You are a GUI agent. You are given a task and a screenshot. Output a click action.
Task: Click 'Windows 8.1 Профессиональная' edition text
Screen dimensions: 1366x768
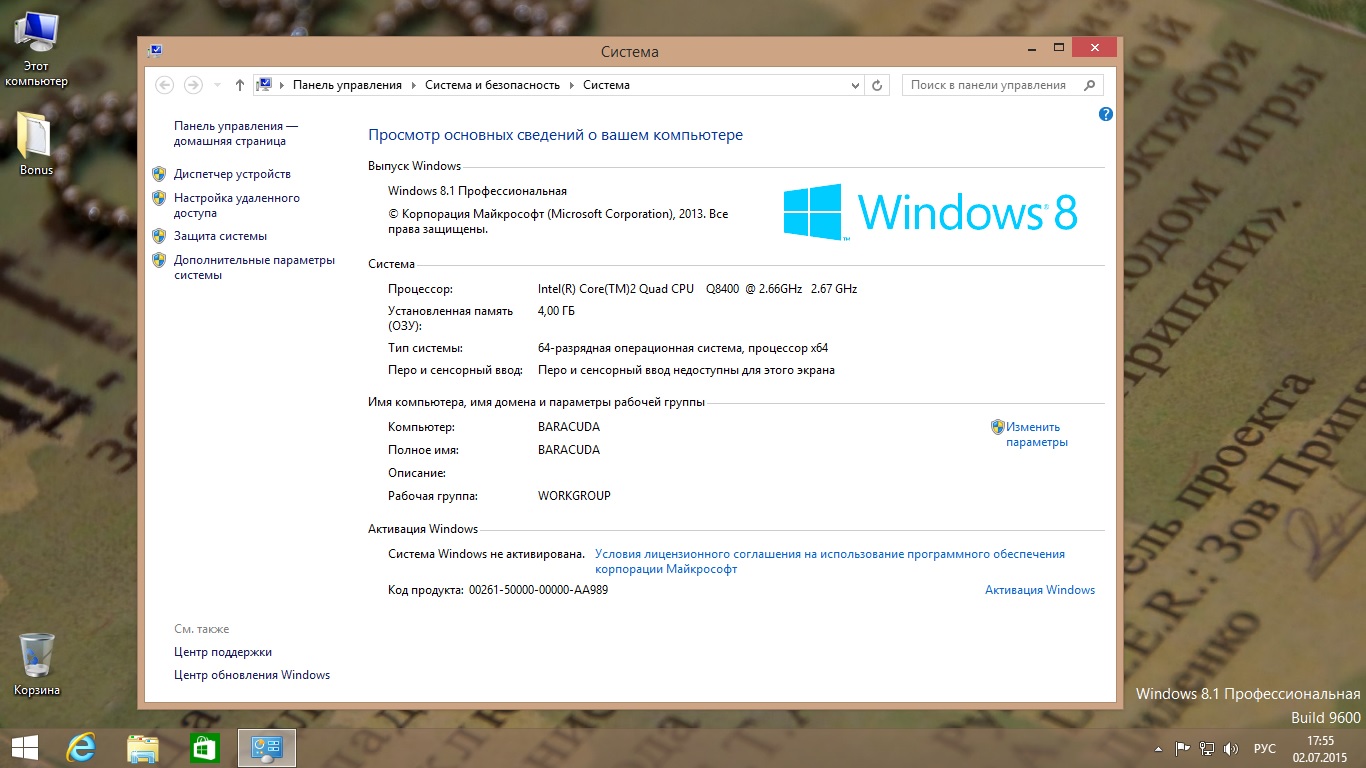tap(477, 191)
